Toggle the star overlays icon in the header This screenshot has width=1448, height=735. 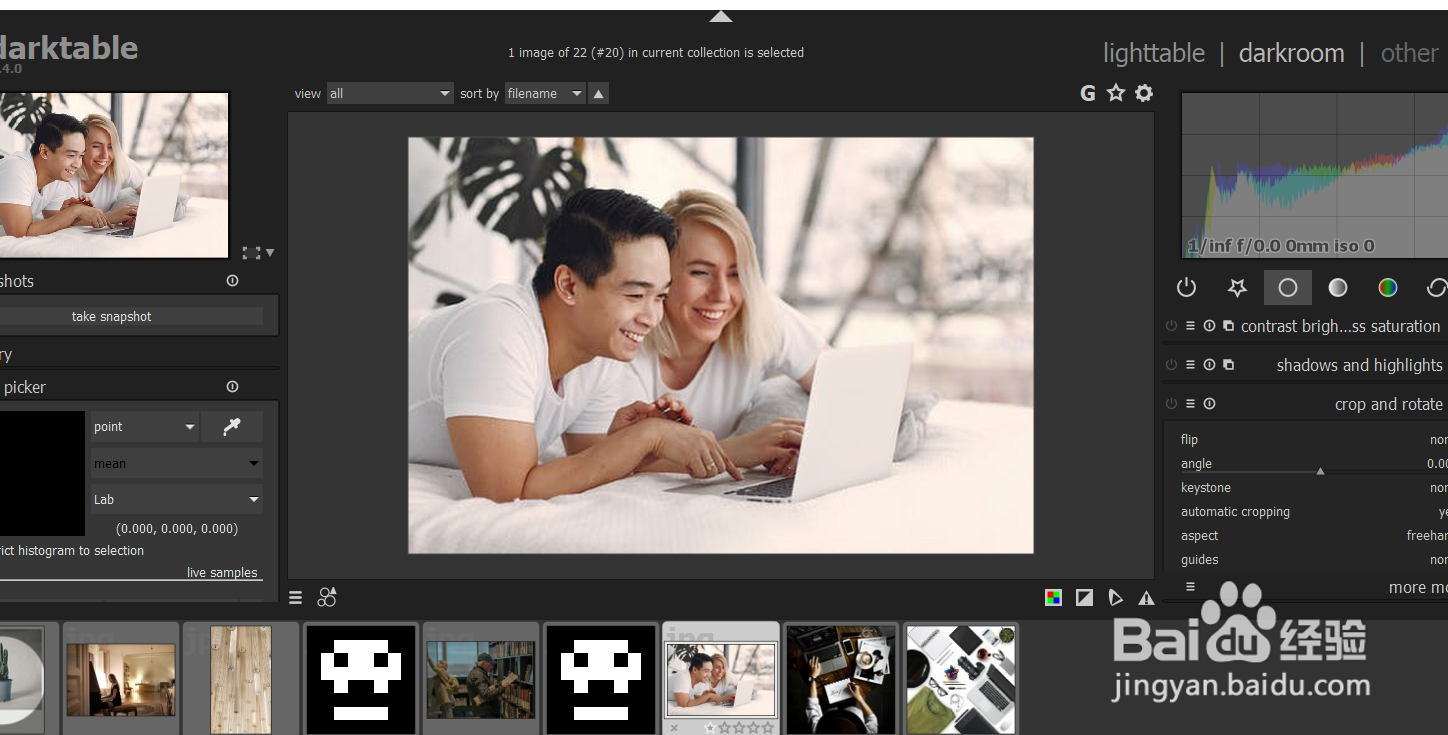tap(1116, 93)
